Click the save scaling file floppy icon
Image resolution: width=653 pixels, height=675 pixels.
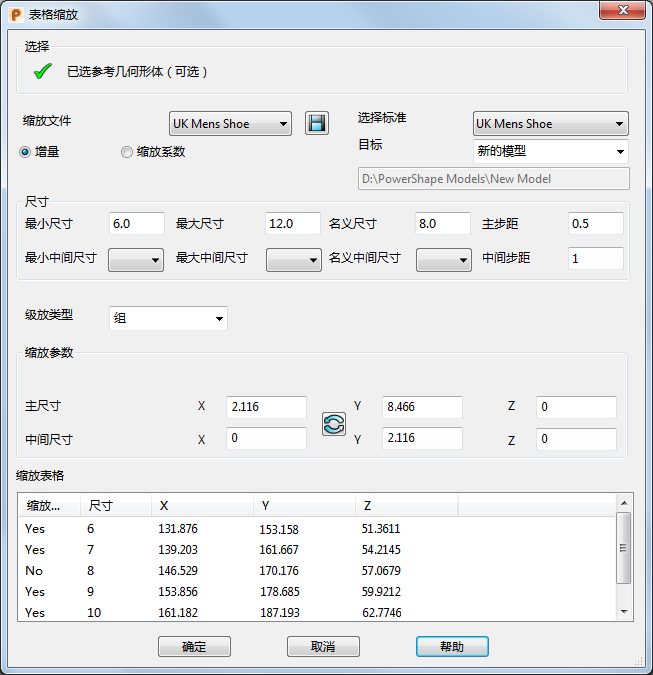pos(317,124)
